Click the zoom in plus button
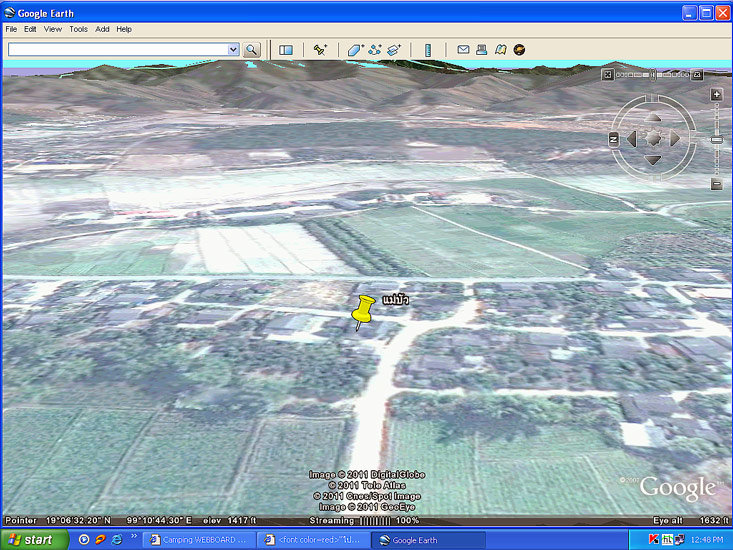The width and height of the screenshot is (733, 550). pyautogui.click(x=716, y=95)
